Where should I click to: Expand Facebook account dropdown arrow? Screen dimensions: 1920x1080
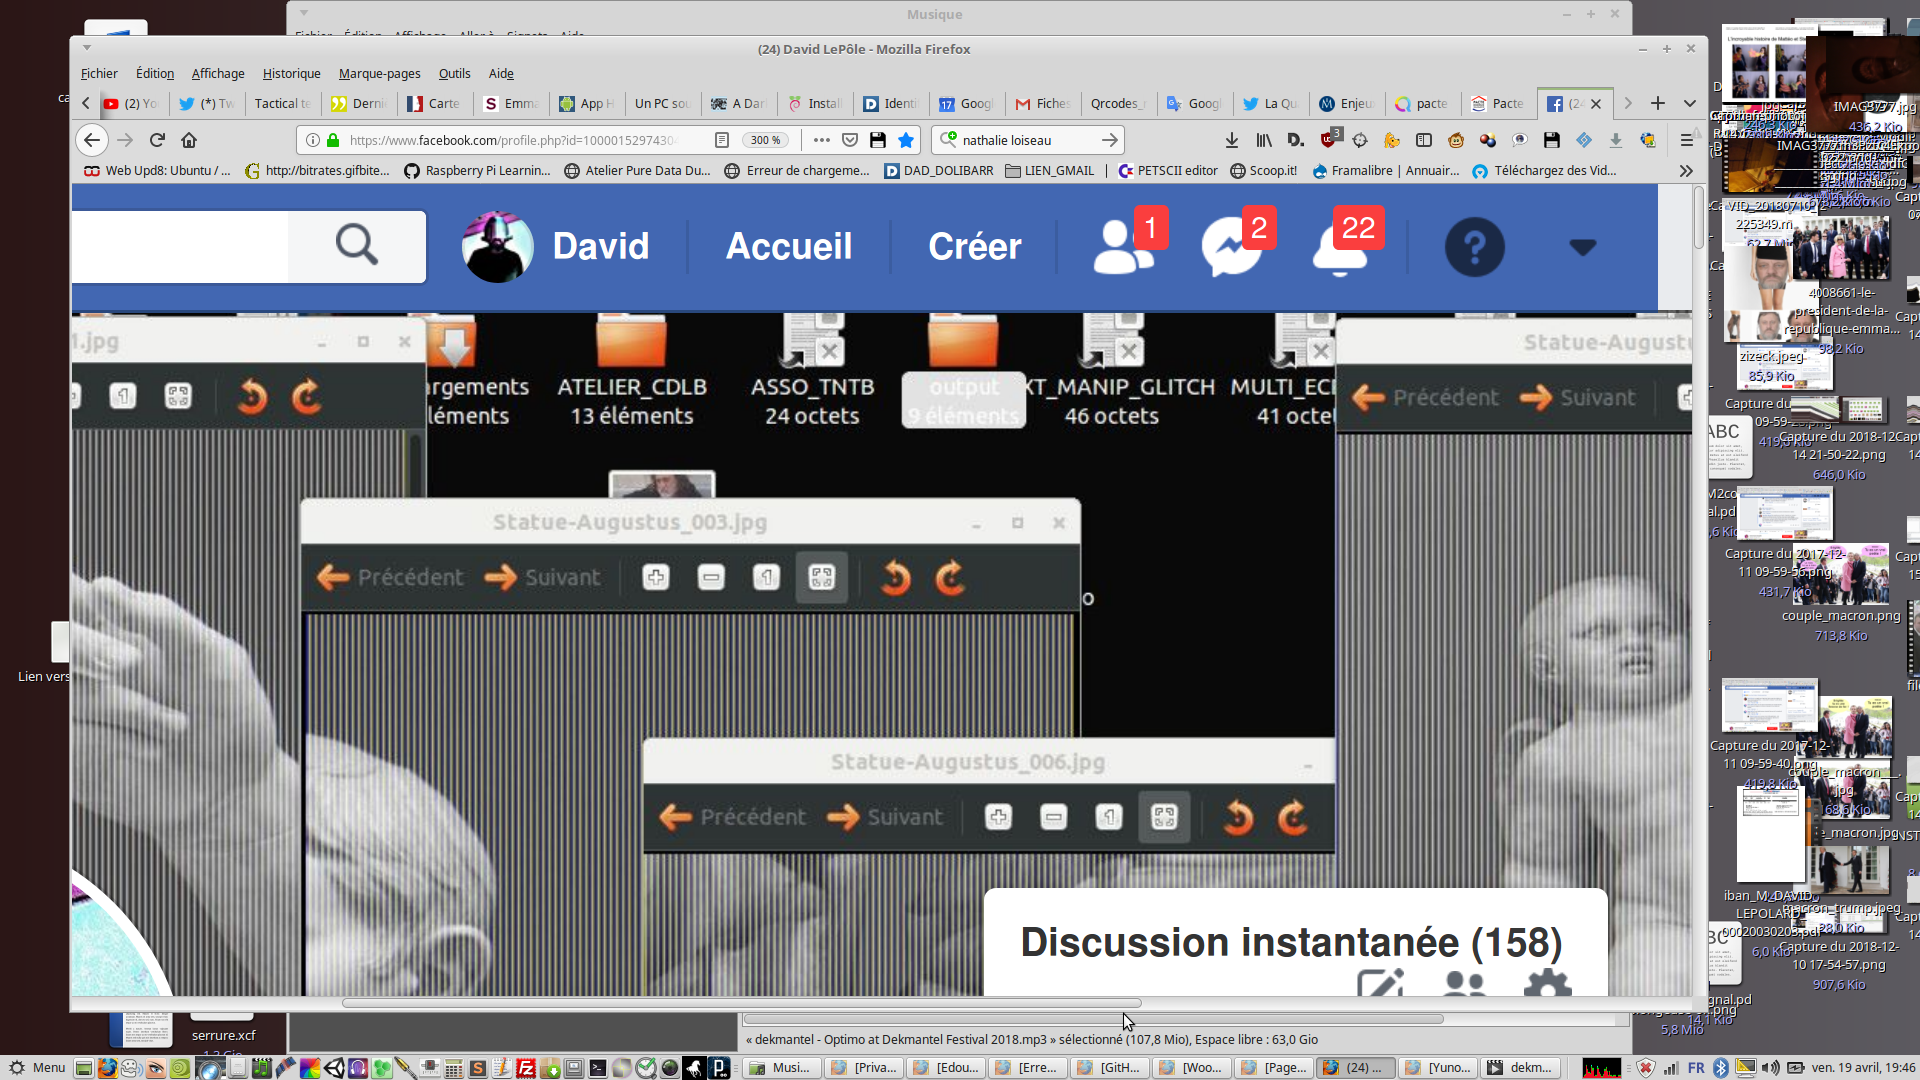click(x=1582, y=247)
